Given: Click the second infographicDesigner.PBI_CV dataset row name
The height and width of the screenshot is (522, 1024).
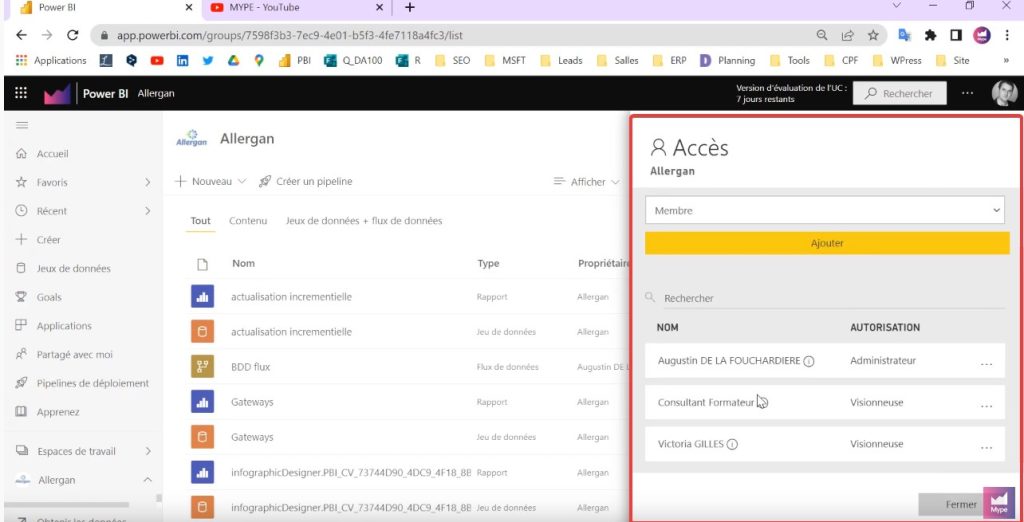Looking at the screenshot, I should tap(351, 508).
